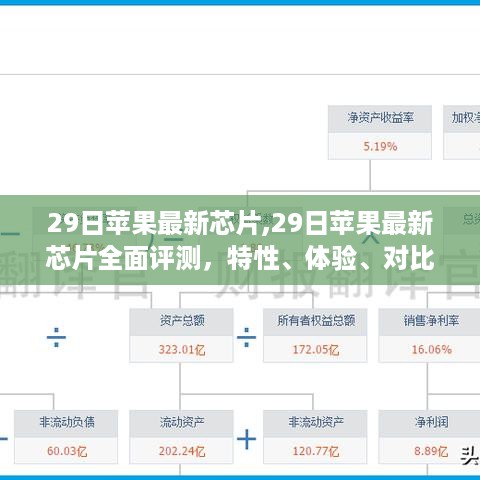Click the 202.24亿 value
480x480 pixels.
click(182, 451)
